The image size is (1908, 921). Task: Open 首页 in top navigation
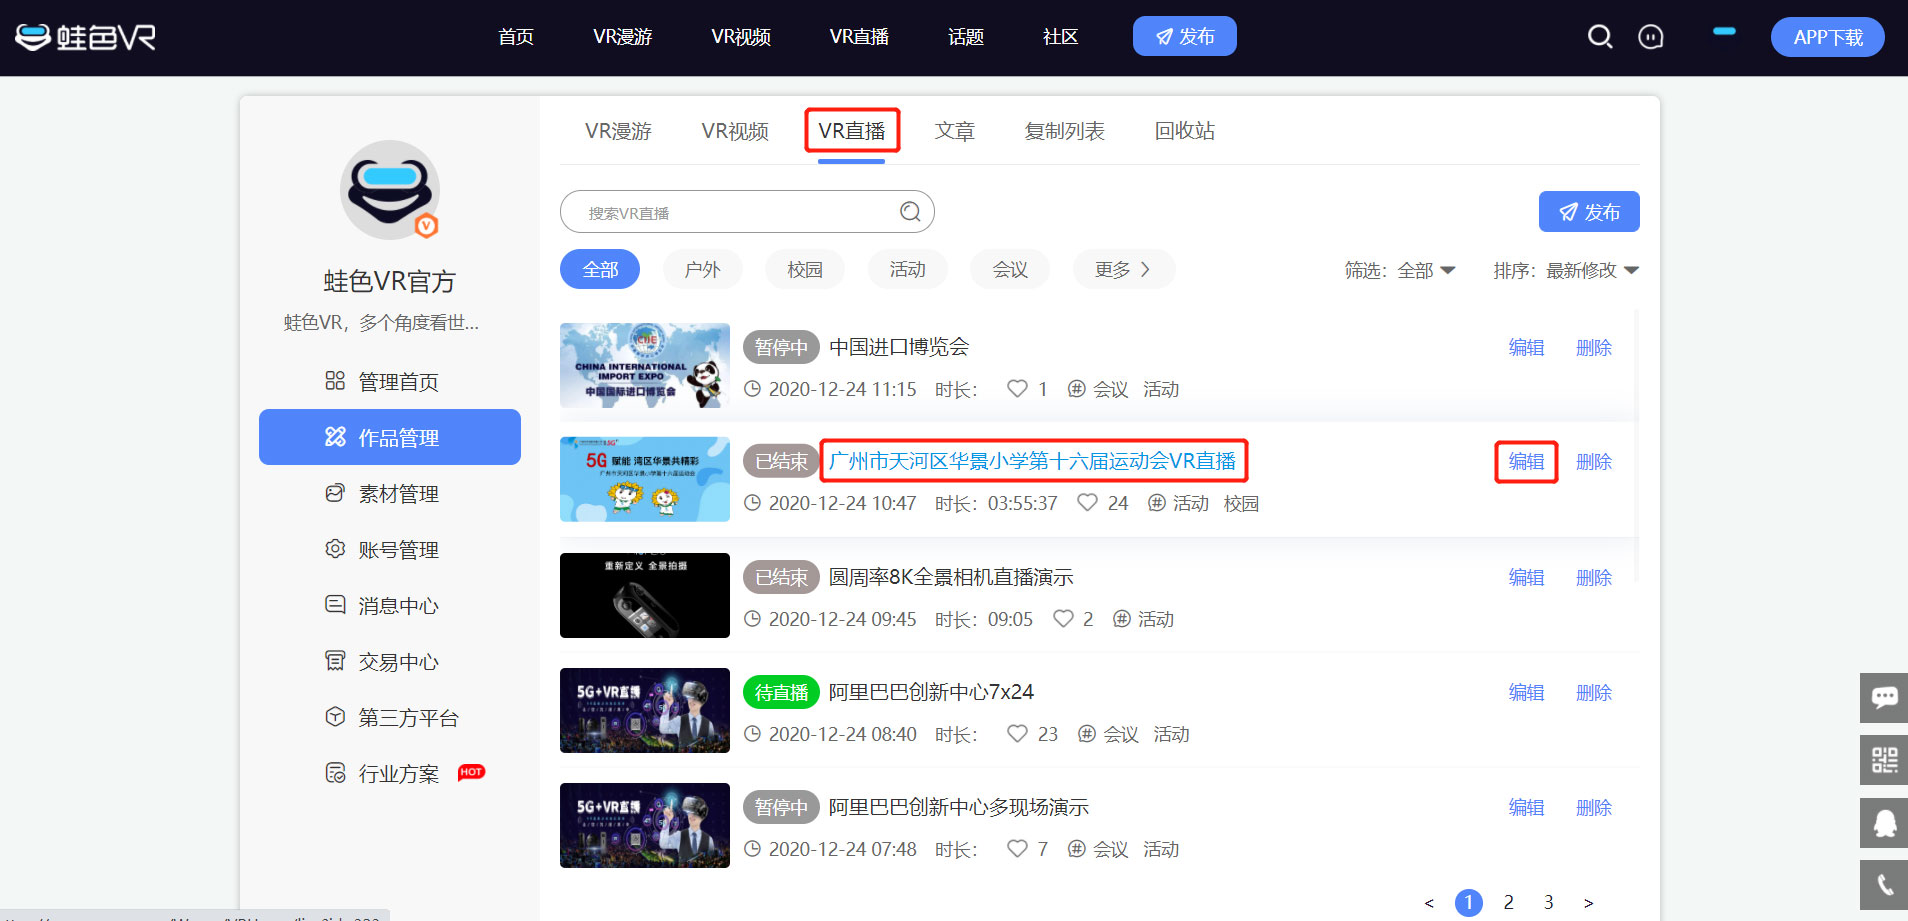[x=516, y=37]
